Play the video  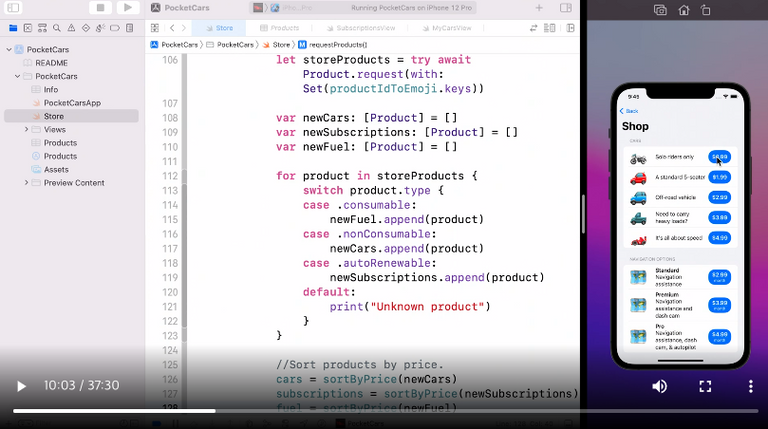point(21,386)
